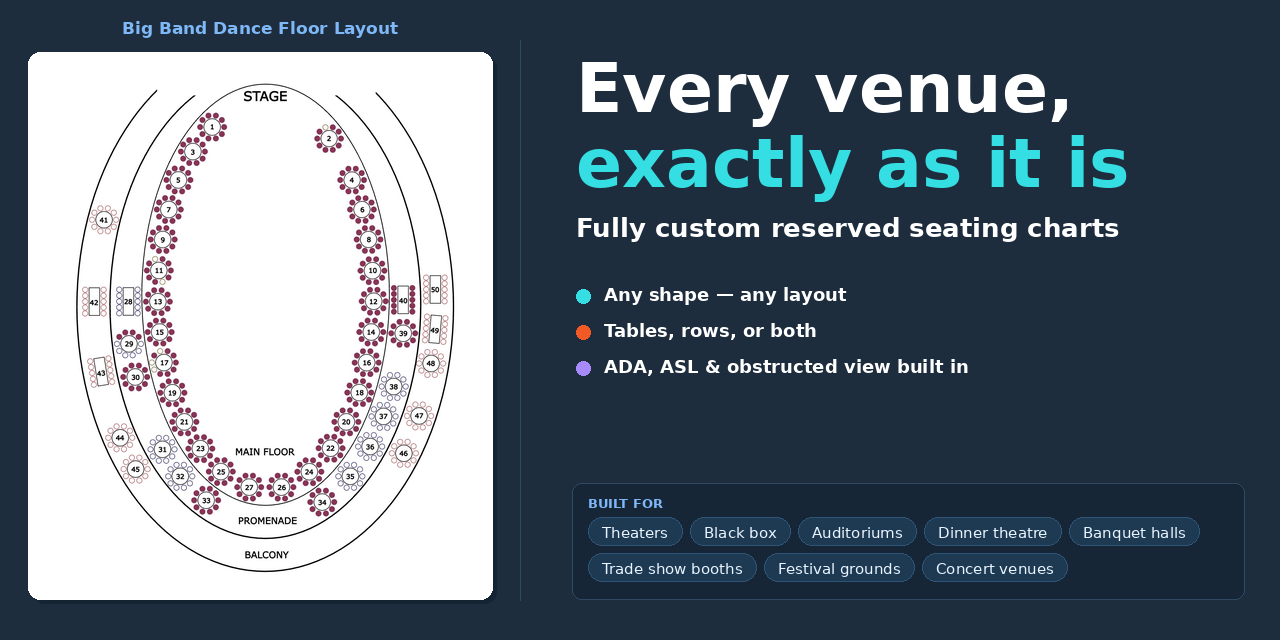This screenshot has height=640, width=1280.
Task: Select the Auditoriums tag
Action: [x=857, y=532]
